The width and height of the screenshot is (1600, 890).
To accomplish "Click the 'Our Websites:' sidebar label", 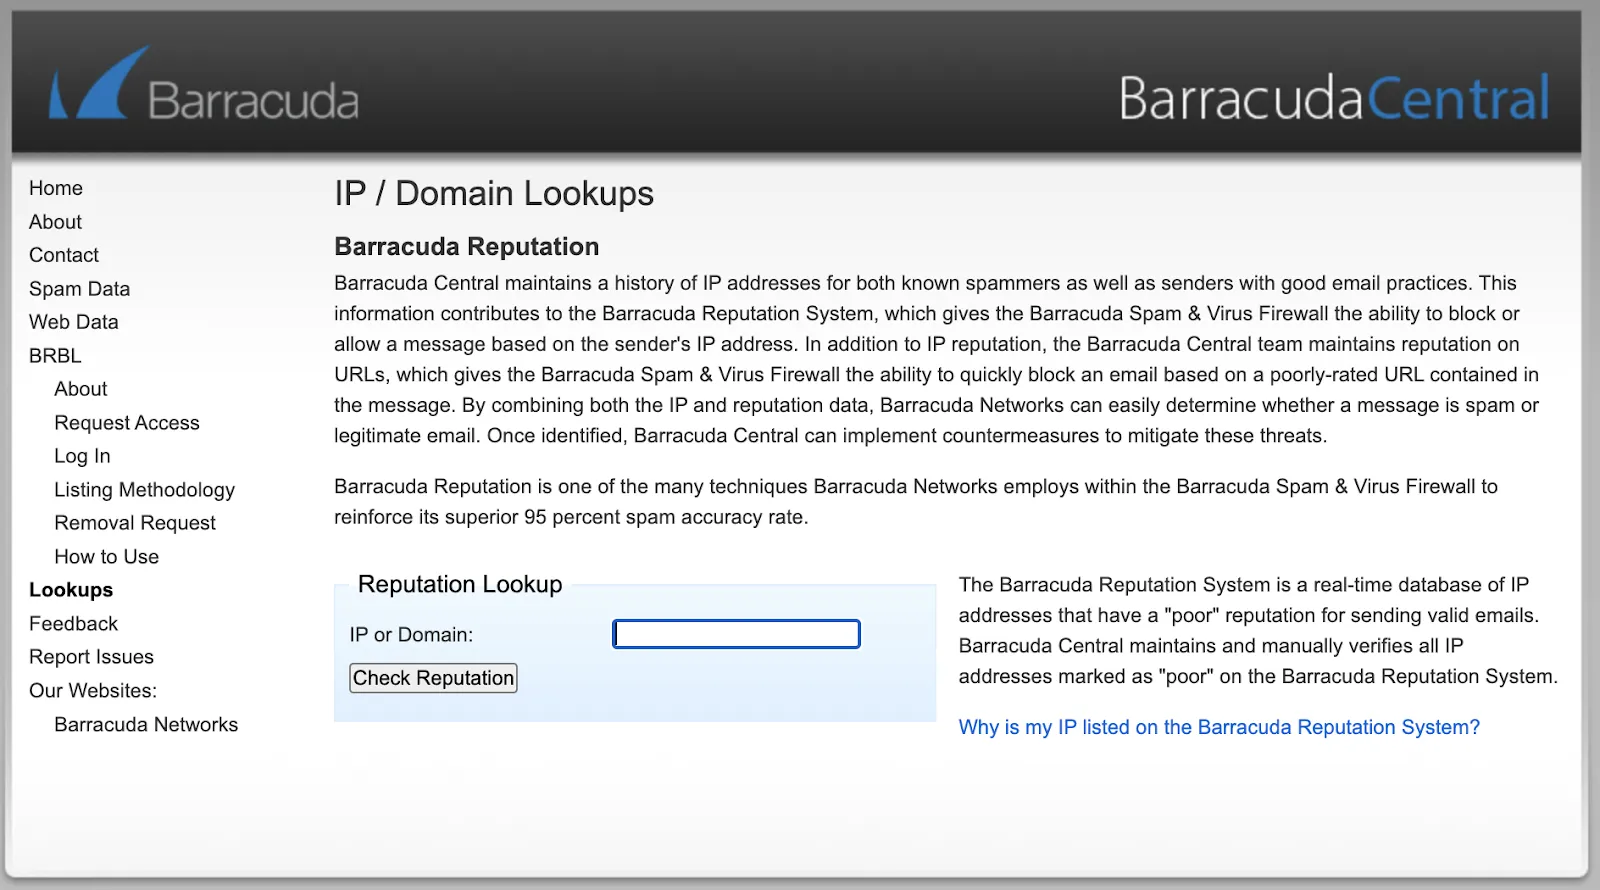I will (93, 691).
